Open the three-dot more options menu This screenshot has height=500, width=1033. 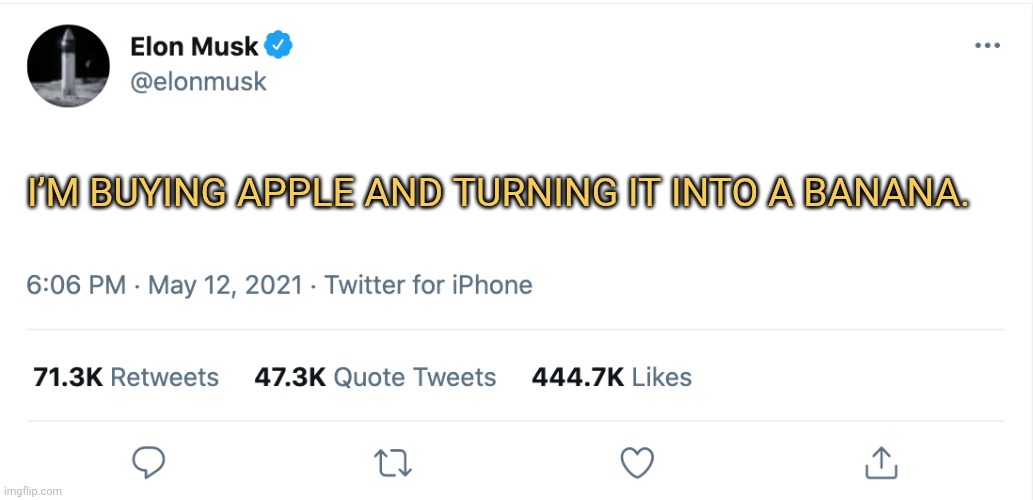click(988, 46)
